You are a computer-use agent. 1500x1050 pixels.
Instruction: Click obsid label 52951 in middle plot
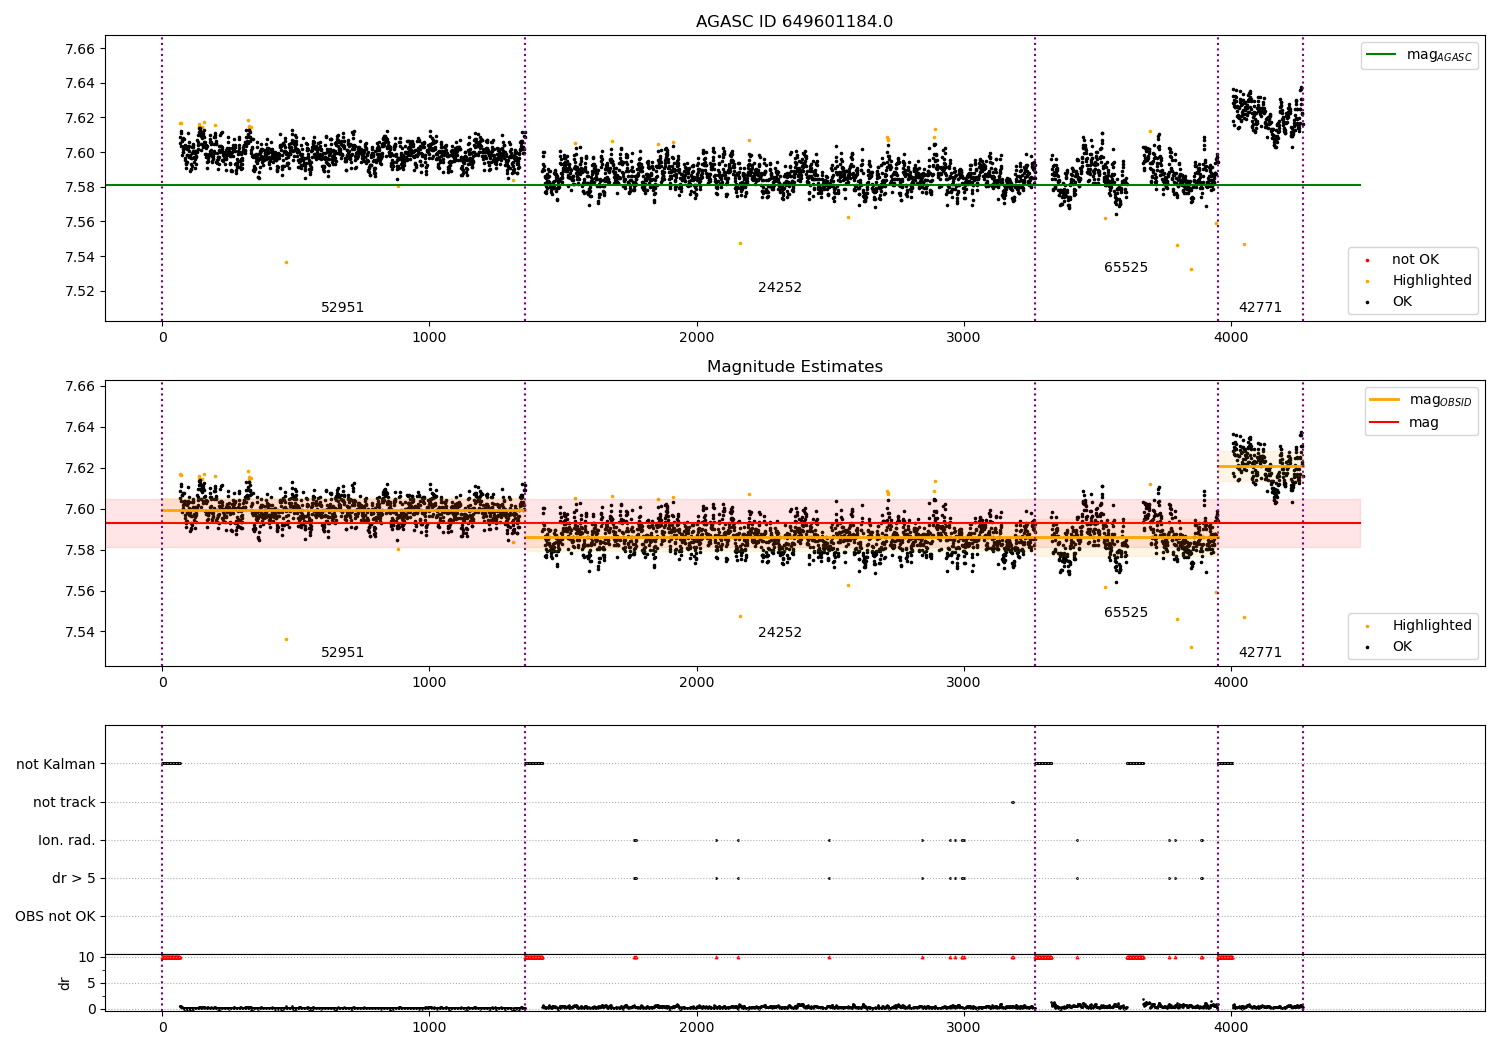[342, 653]
